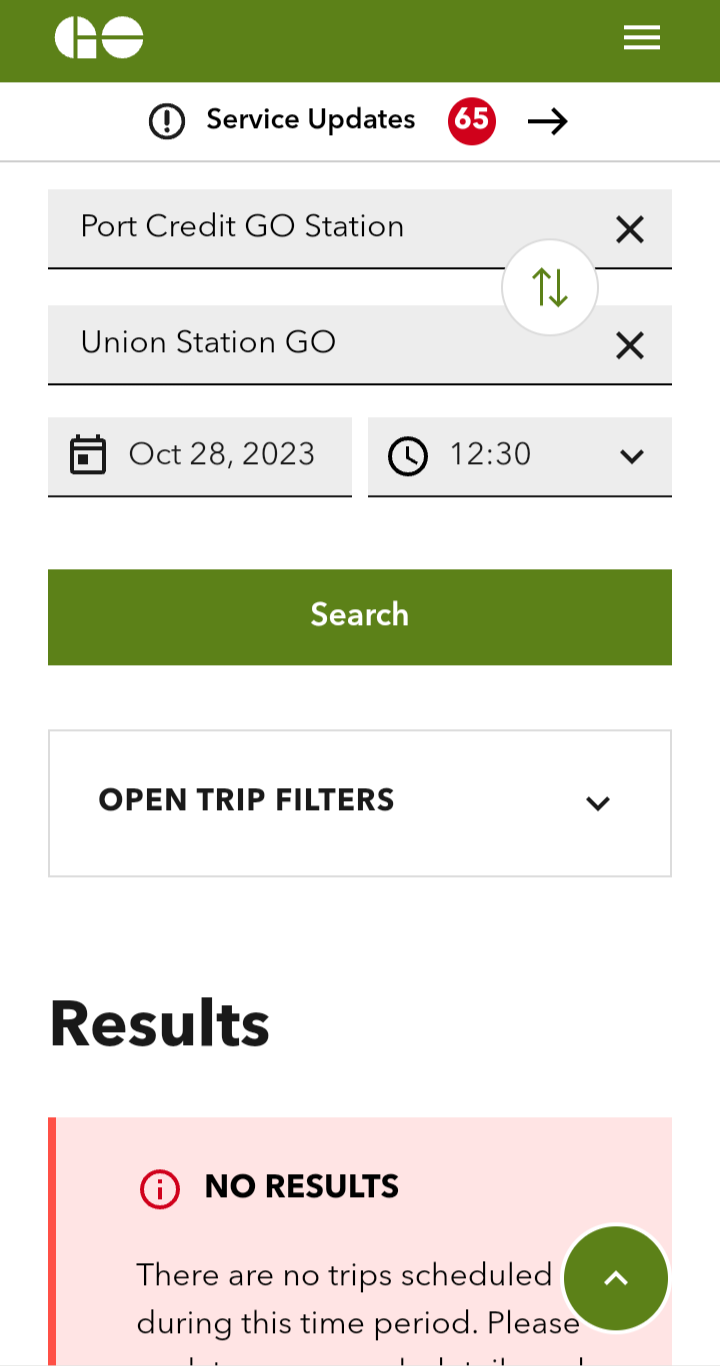Click the Open Trip Filters chevron

598,803
